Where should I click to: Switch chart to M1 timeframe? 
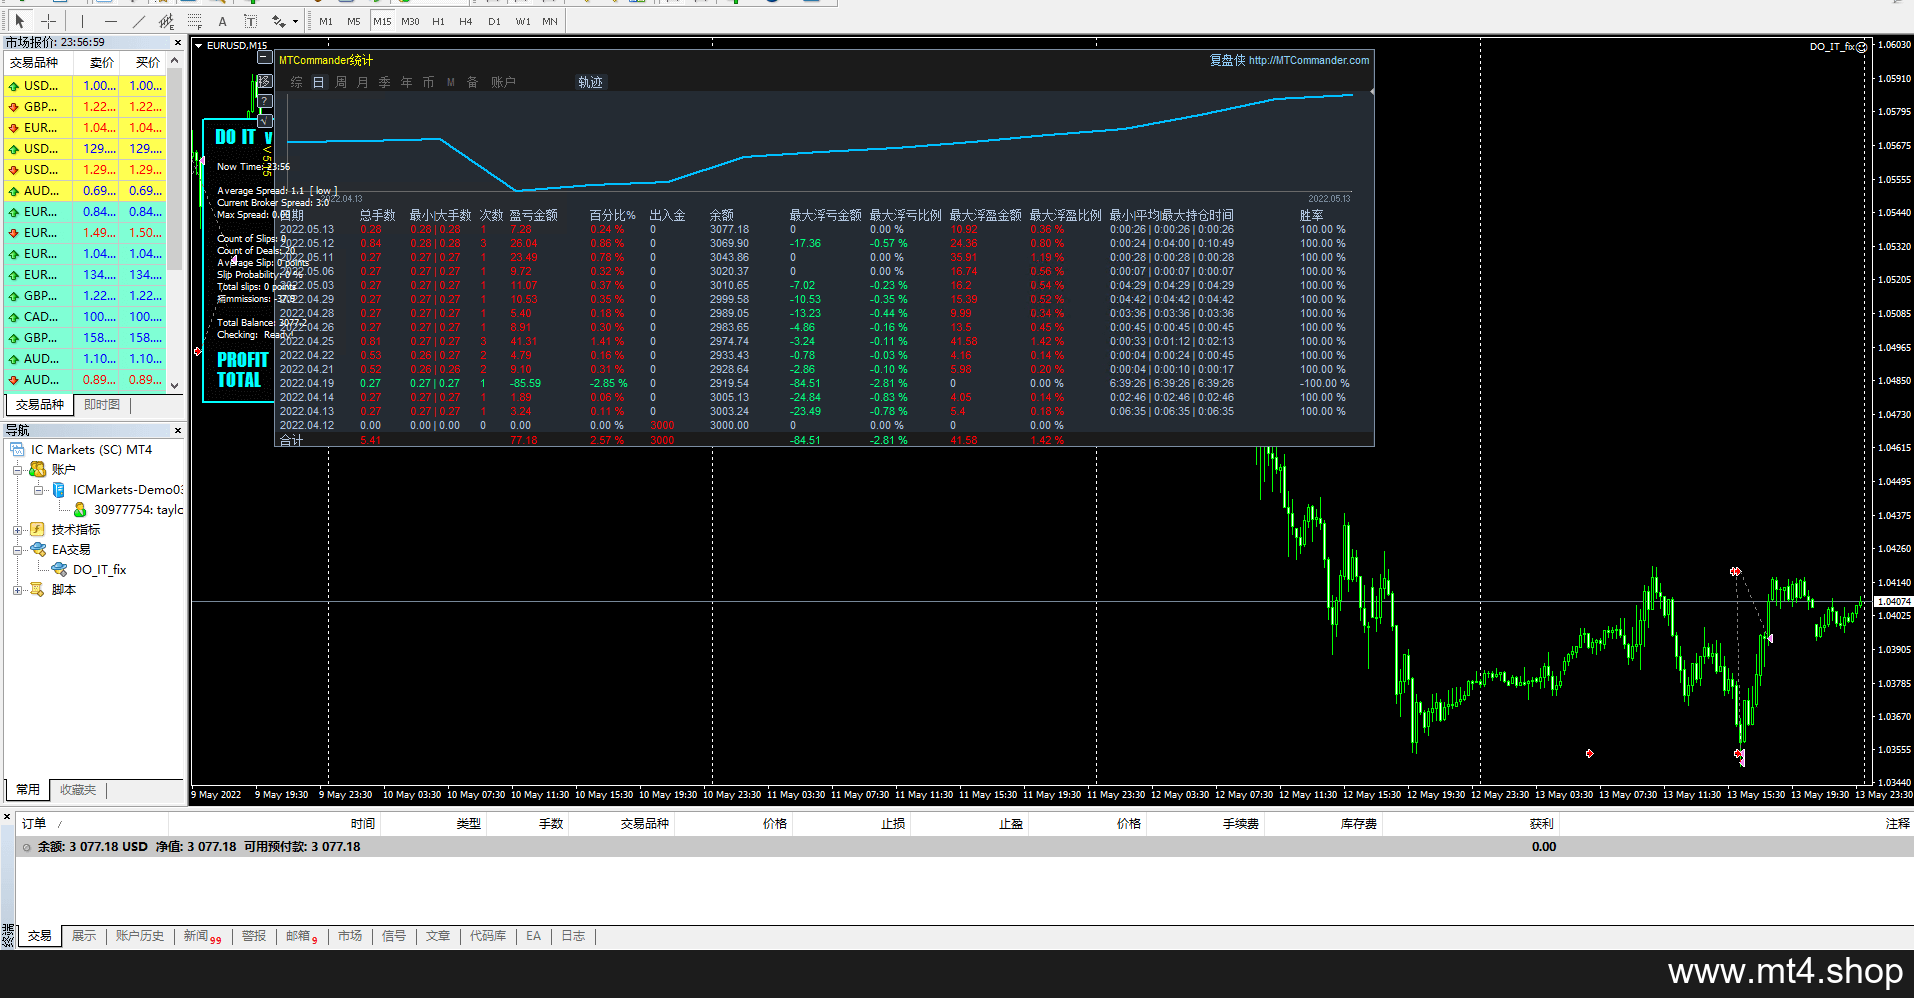[326, 21]
